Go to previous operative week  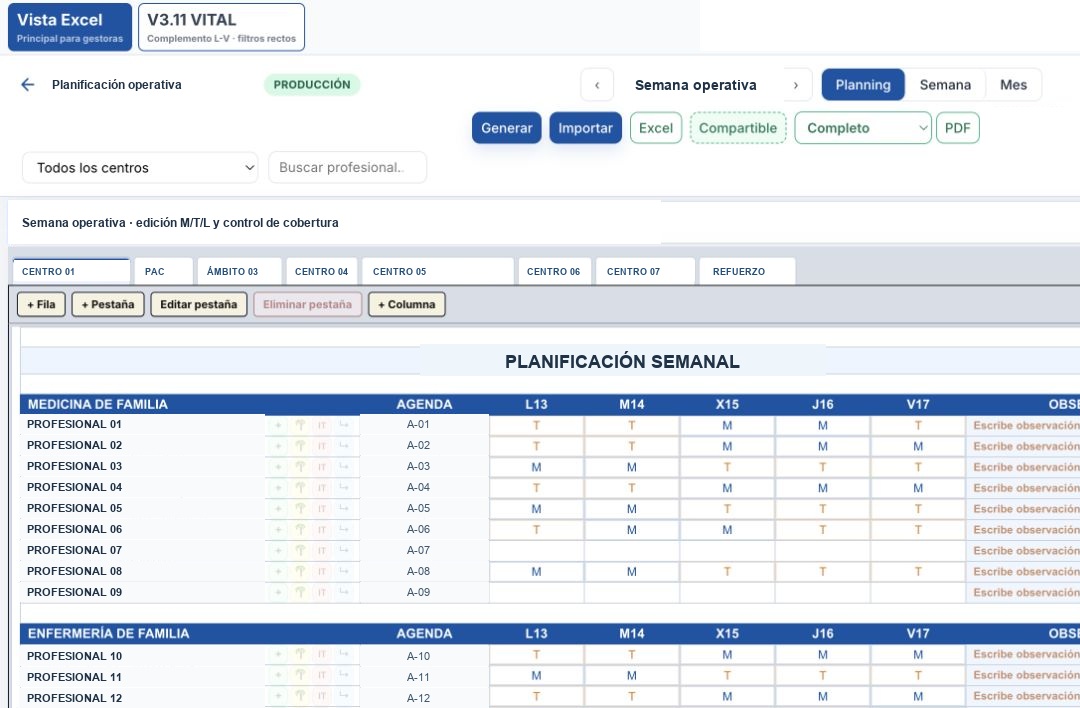click(597, 85)
